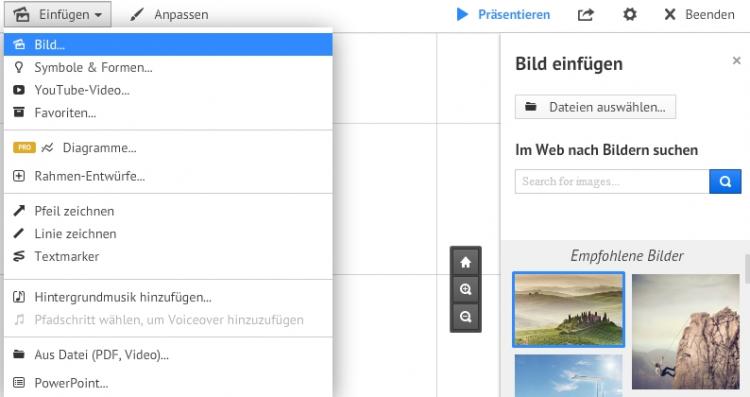Click Hintergrundmusik hinzufügen... entry
Viewport: 750px width, 397px height.
point(168,297)
